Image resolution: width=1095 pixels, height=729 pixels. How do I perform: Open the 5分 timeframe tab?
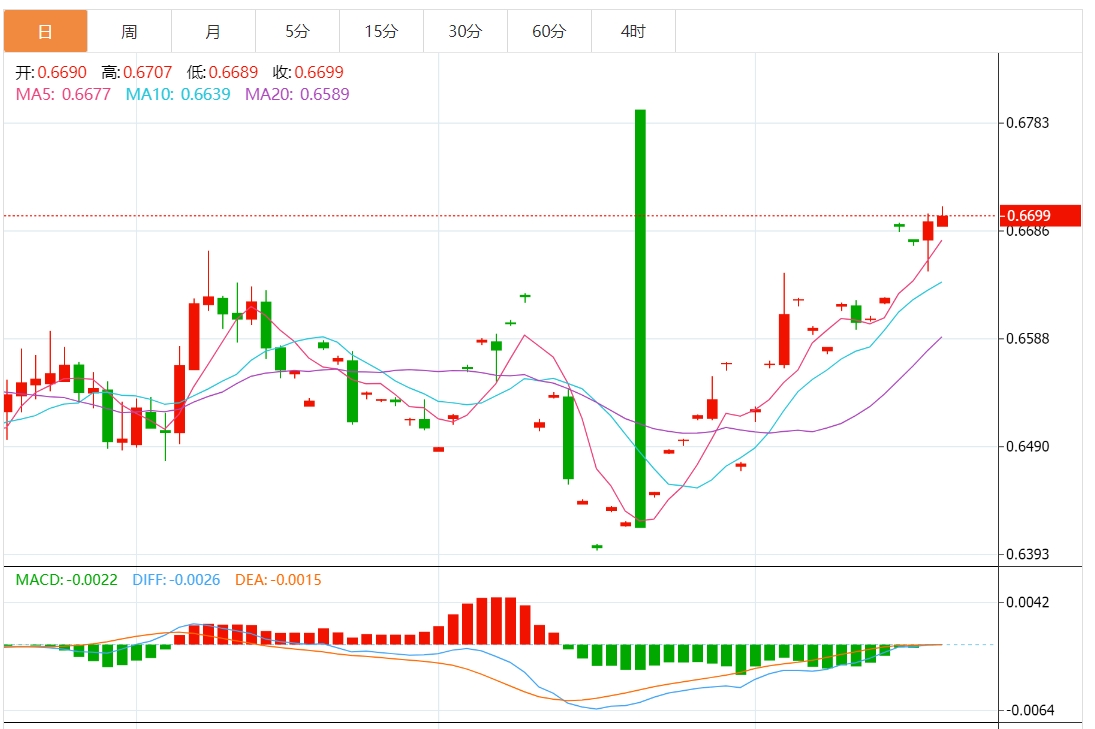click(297, 31)
